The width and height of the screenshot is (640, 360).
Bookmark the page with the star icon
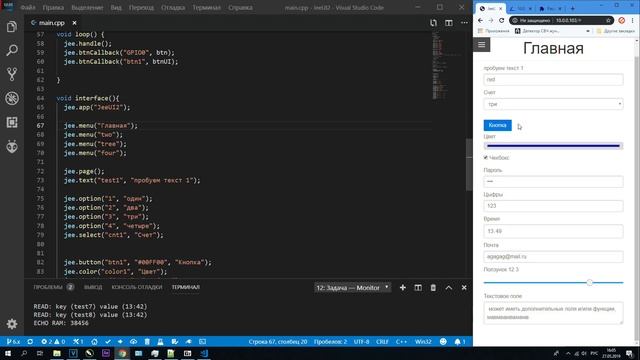coord(608,20)
